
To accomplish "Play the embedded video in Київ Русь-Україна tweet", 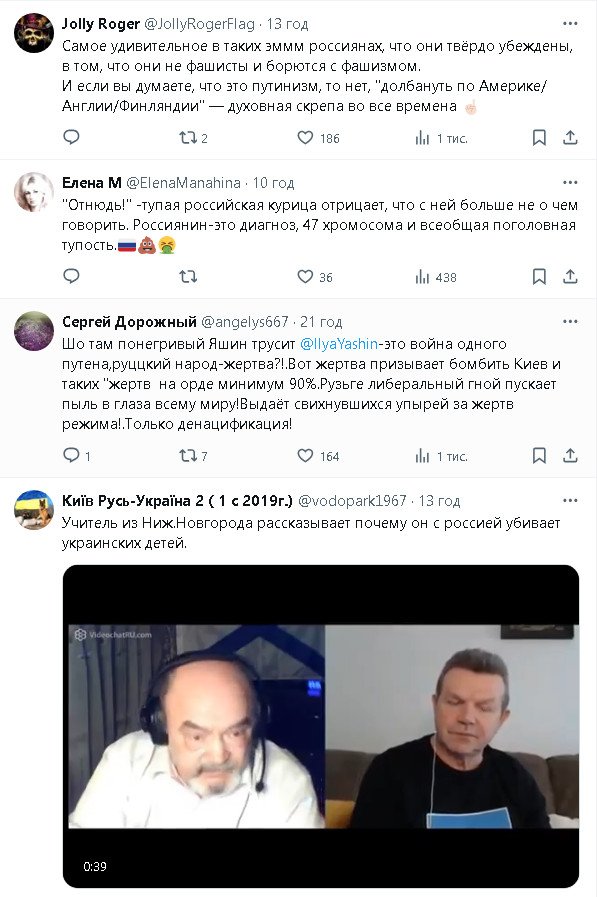I will click(x=321, y=726).
